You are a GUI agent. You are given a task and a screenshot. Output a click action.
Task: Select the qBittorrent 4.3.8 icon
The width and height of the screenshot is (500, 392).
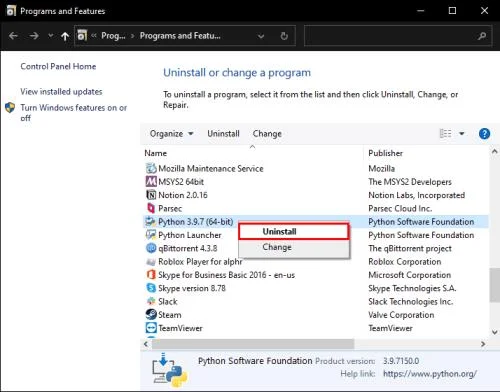pos(151,248)
